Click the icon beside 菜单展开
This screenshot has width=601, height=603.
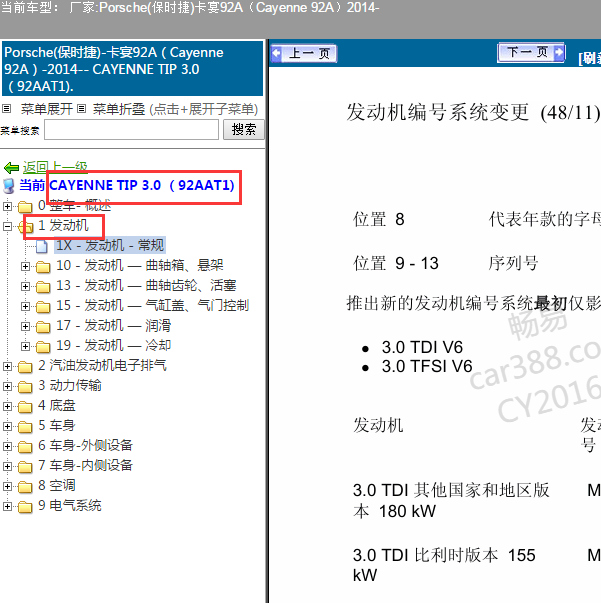7,109
